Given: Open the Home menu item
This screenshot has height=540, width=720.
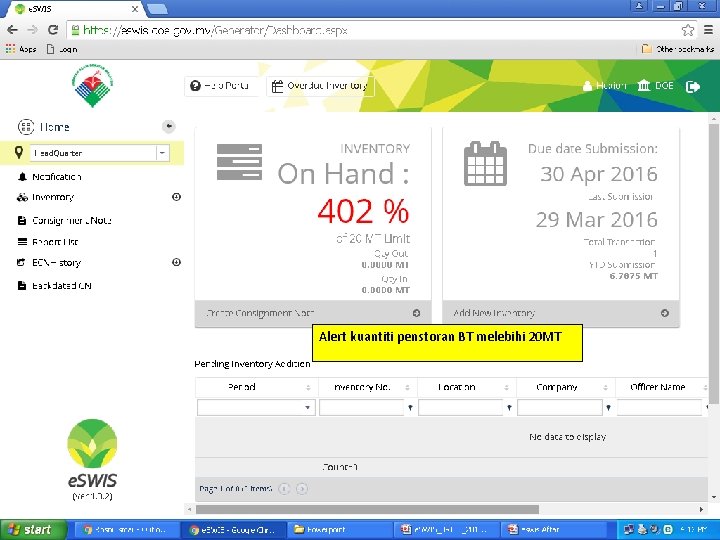Looking at the screenshot, I should (44, 127).
